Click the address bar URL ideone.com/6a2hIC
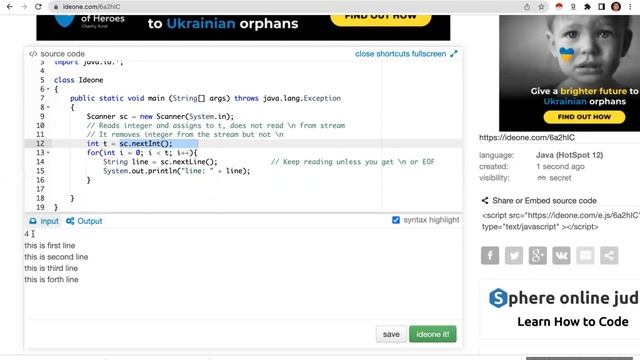The height and width of the screenshot is (360, 640). coord(91,7)
